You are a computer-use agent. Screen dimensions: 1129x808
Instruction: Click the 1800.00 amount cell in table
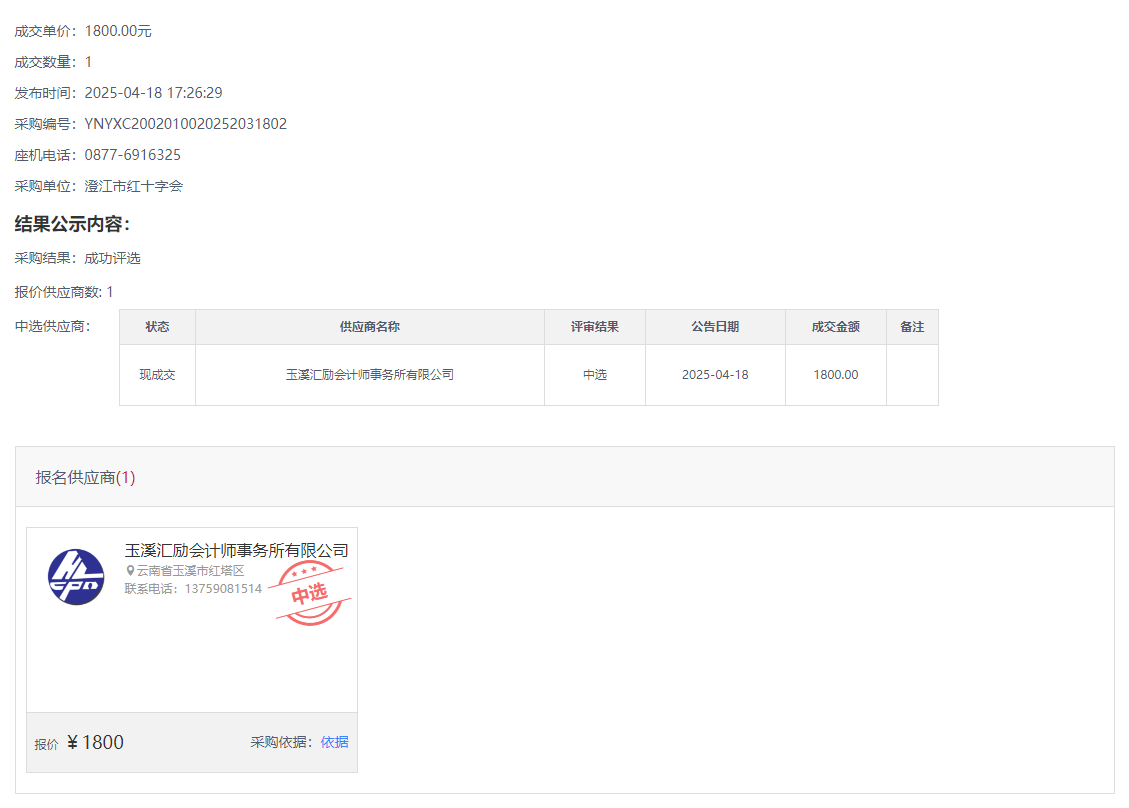coord(835,375)
